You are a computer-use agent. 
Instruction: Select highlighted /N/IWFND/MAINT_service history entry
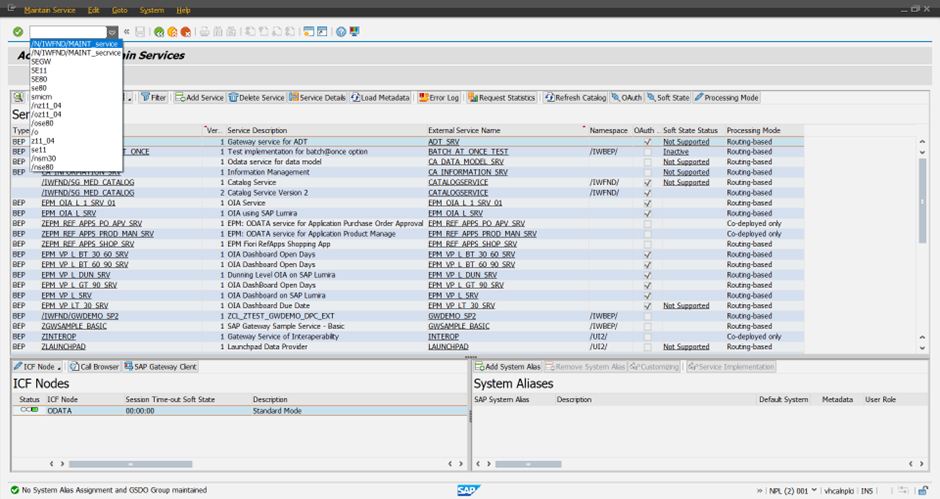tap(76, 44)
